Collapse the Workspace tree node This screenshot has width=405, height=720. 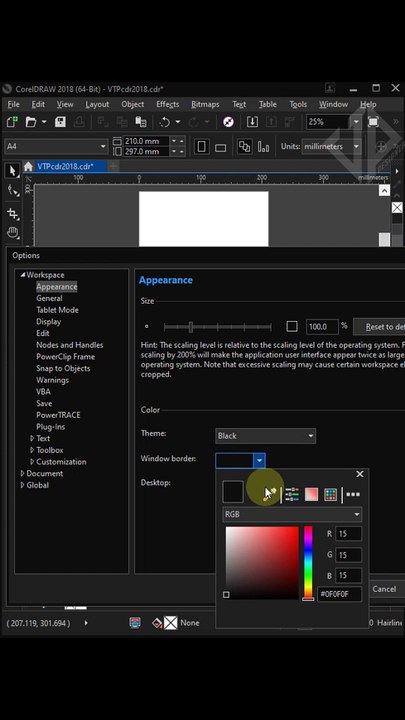[22, 275]
